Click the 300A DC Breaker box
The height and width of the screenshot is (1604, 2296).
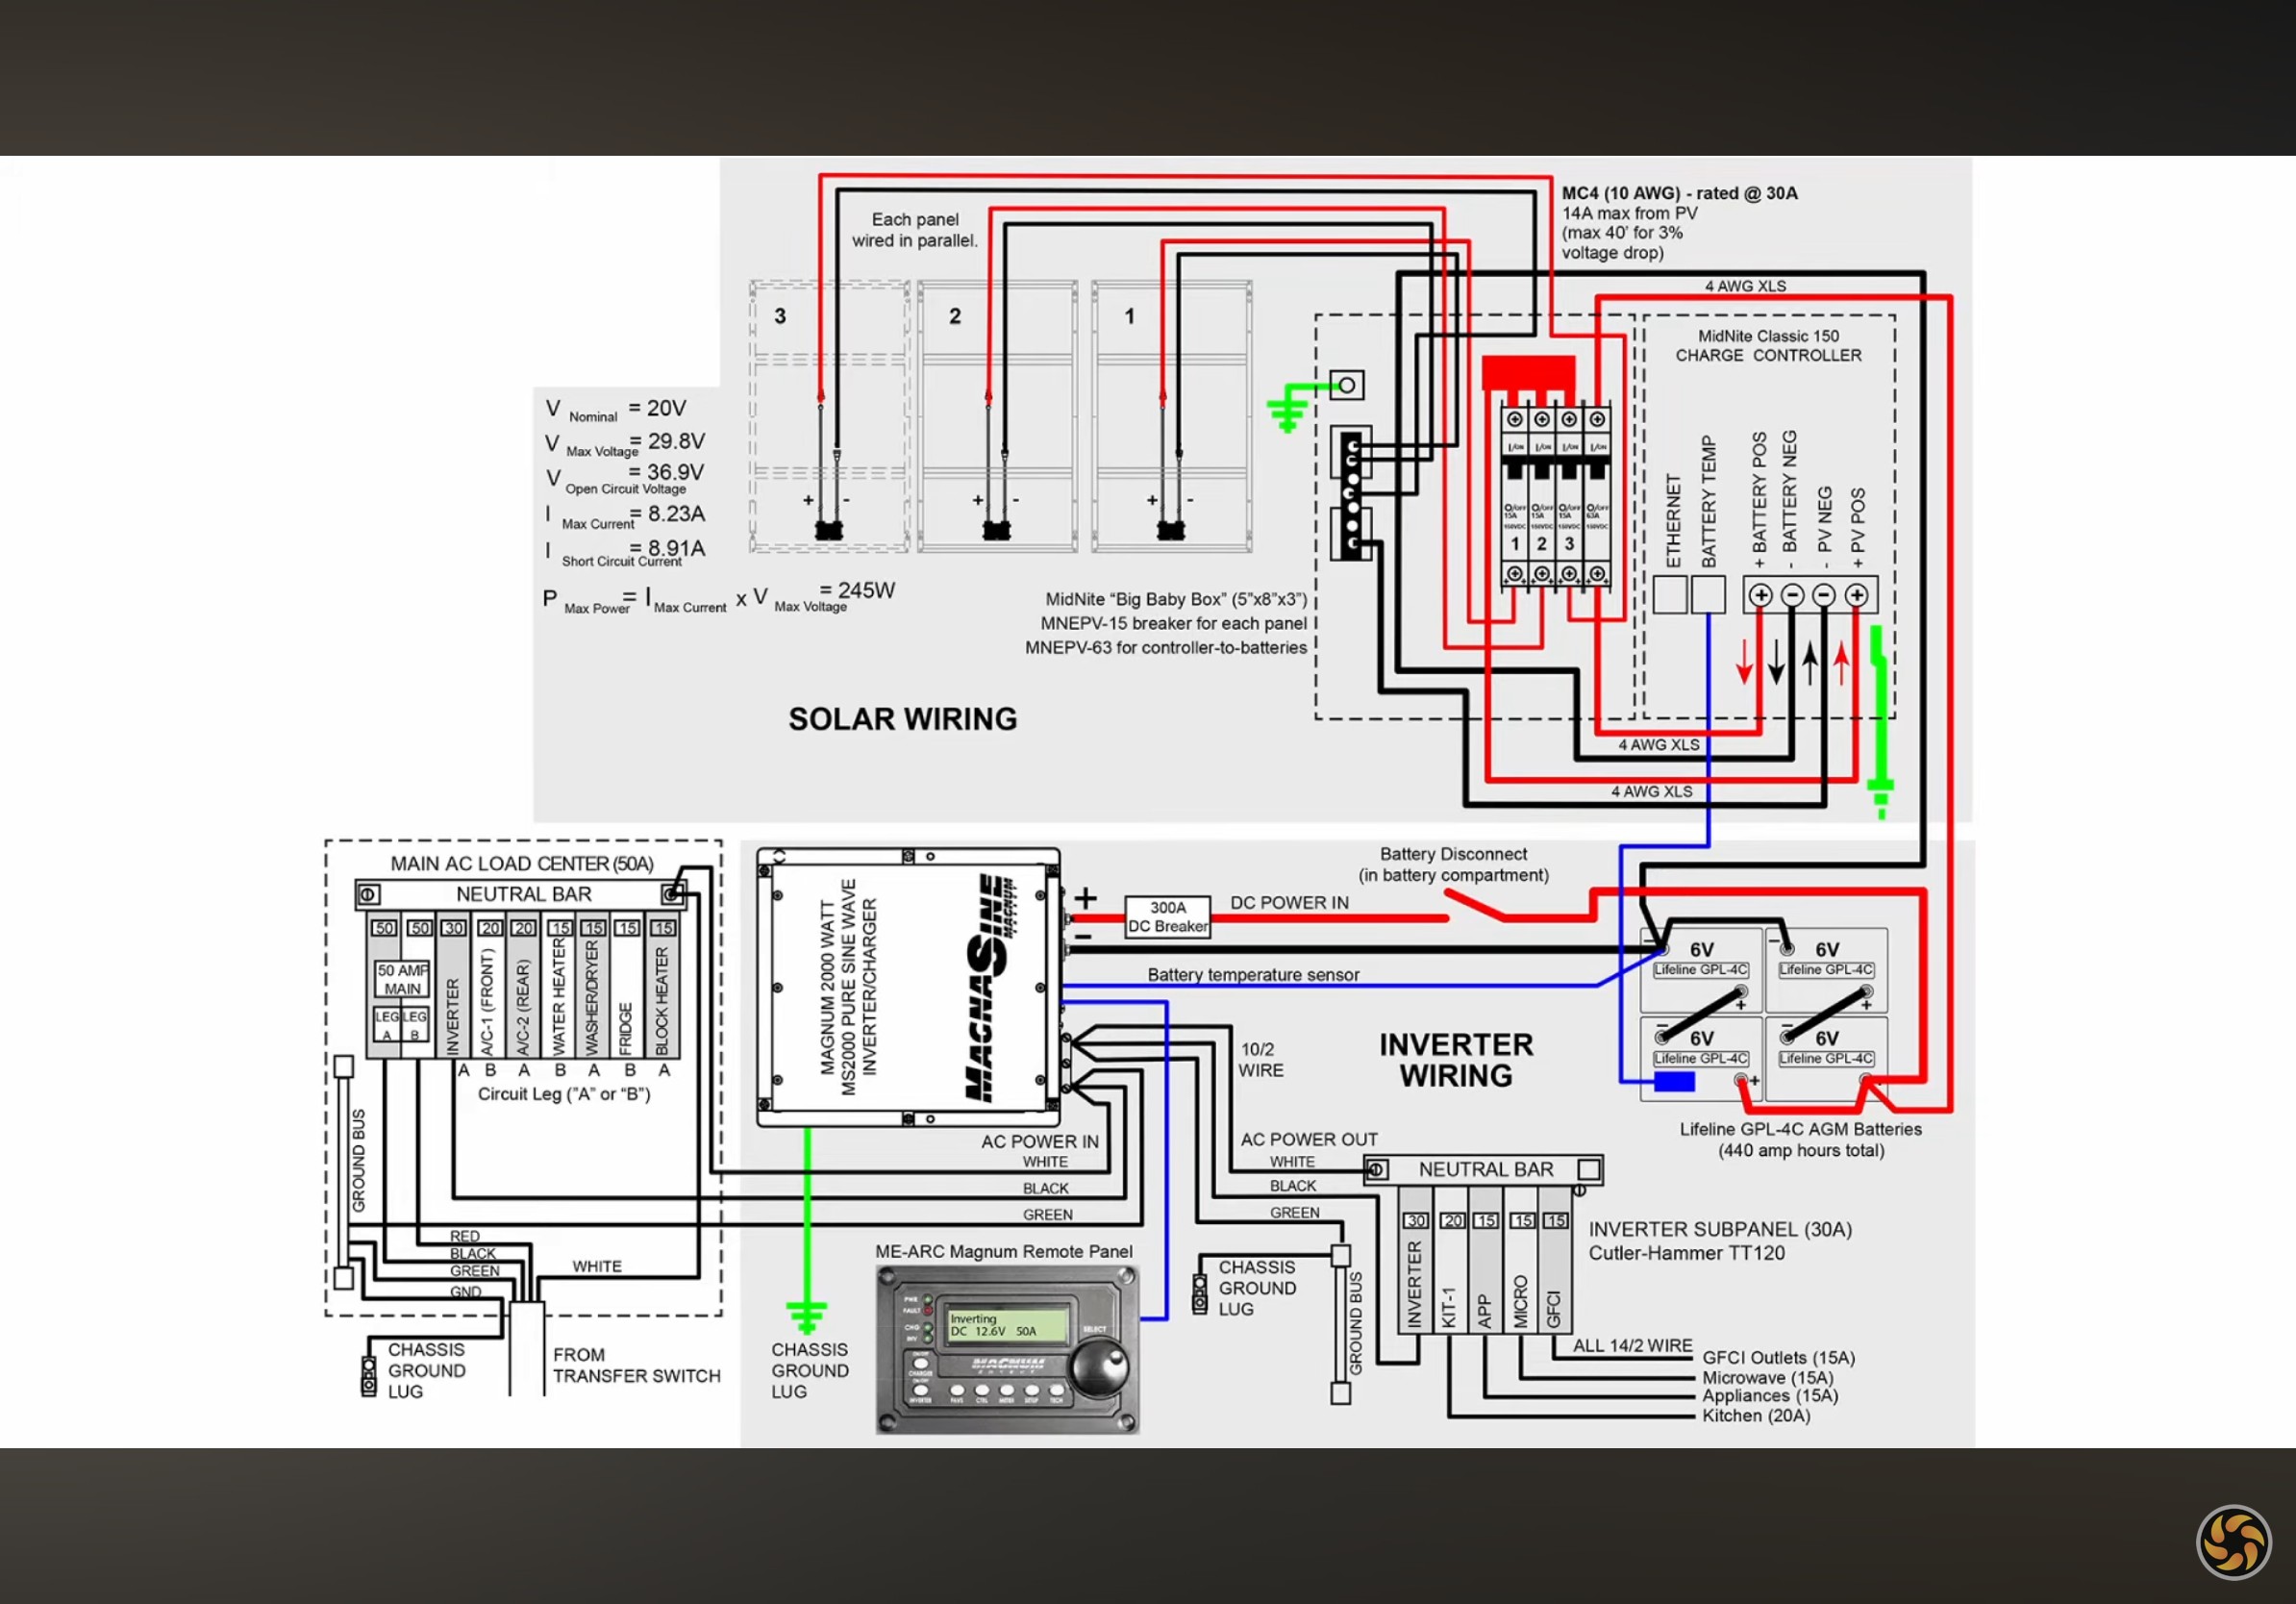click(1168, 917)
